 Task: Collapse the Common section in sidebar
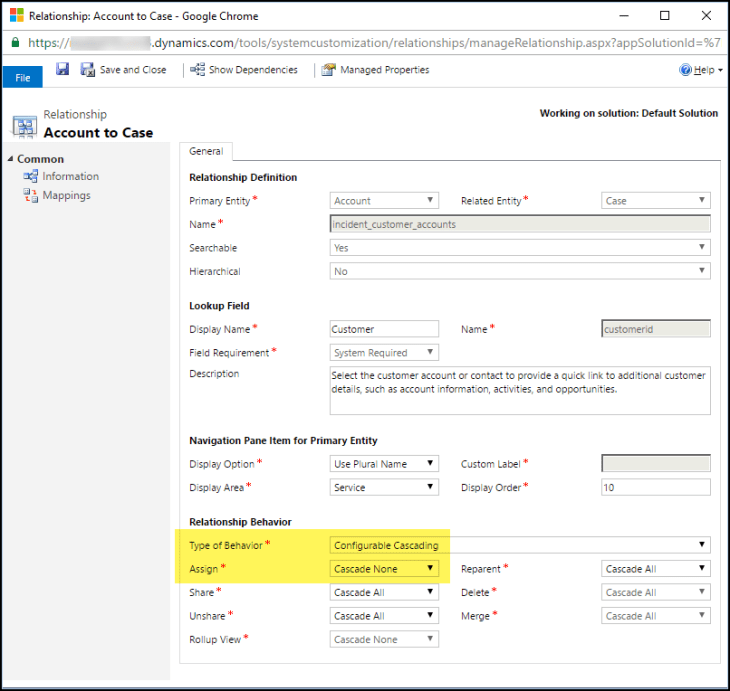coord(11,159)
